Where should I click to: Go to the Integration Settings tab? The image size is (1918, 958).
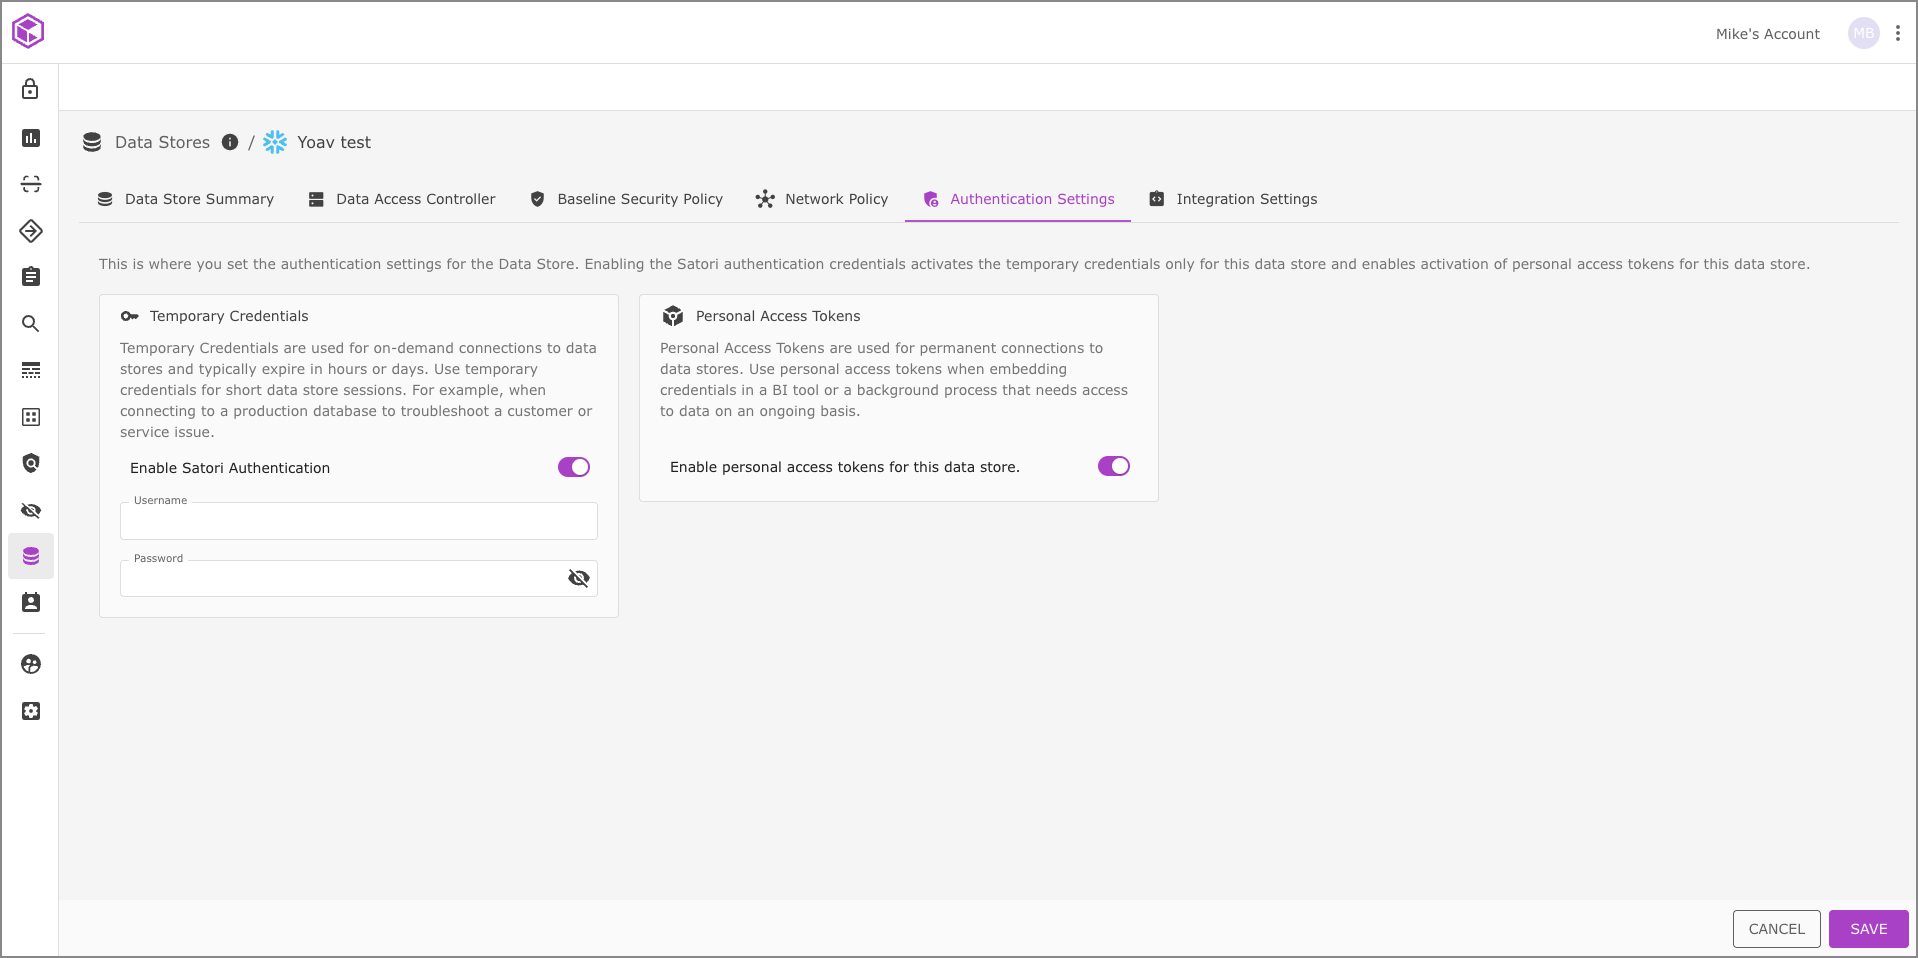click(1233, 199)
